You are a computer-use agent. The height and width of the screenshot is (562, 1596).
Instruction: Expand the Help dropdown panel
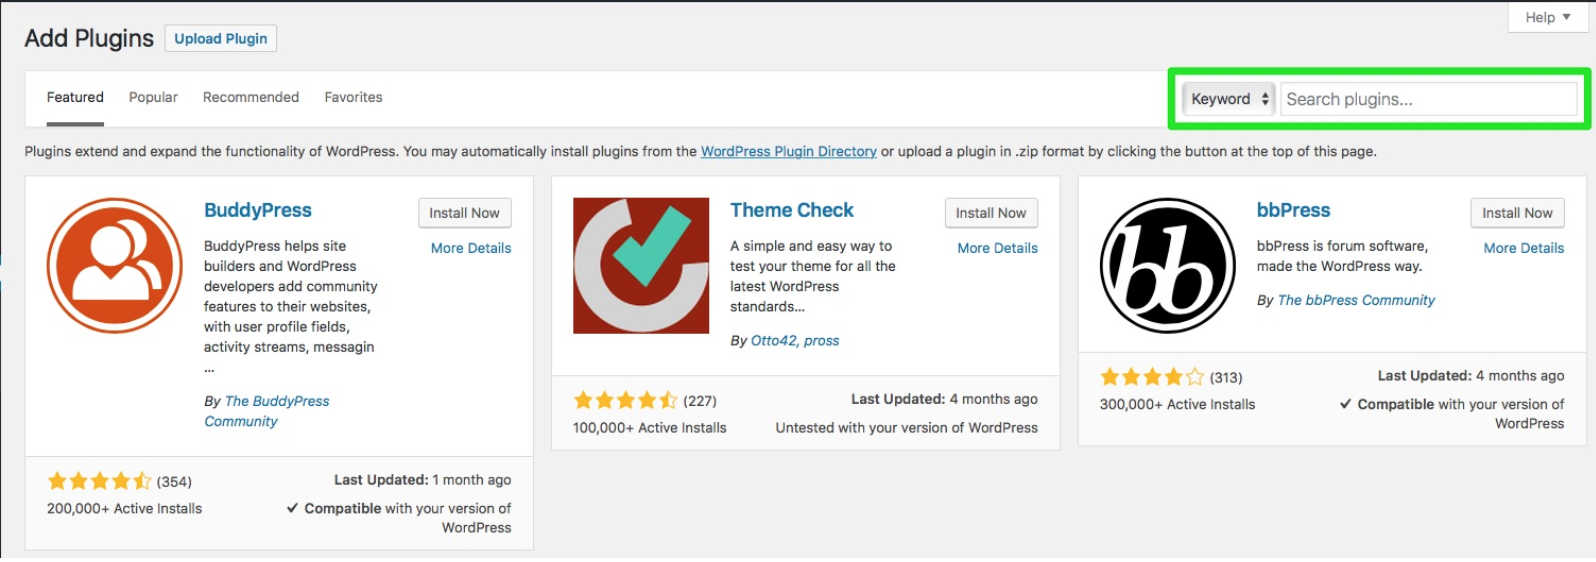[x=1547, y=17]
